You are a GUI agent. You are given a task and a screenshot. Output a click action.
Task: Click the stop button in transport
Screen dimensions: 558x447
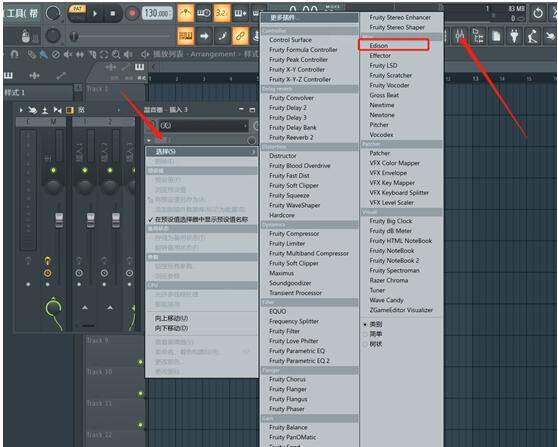click(x=113, y=14)
